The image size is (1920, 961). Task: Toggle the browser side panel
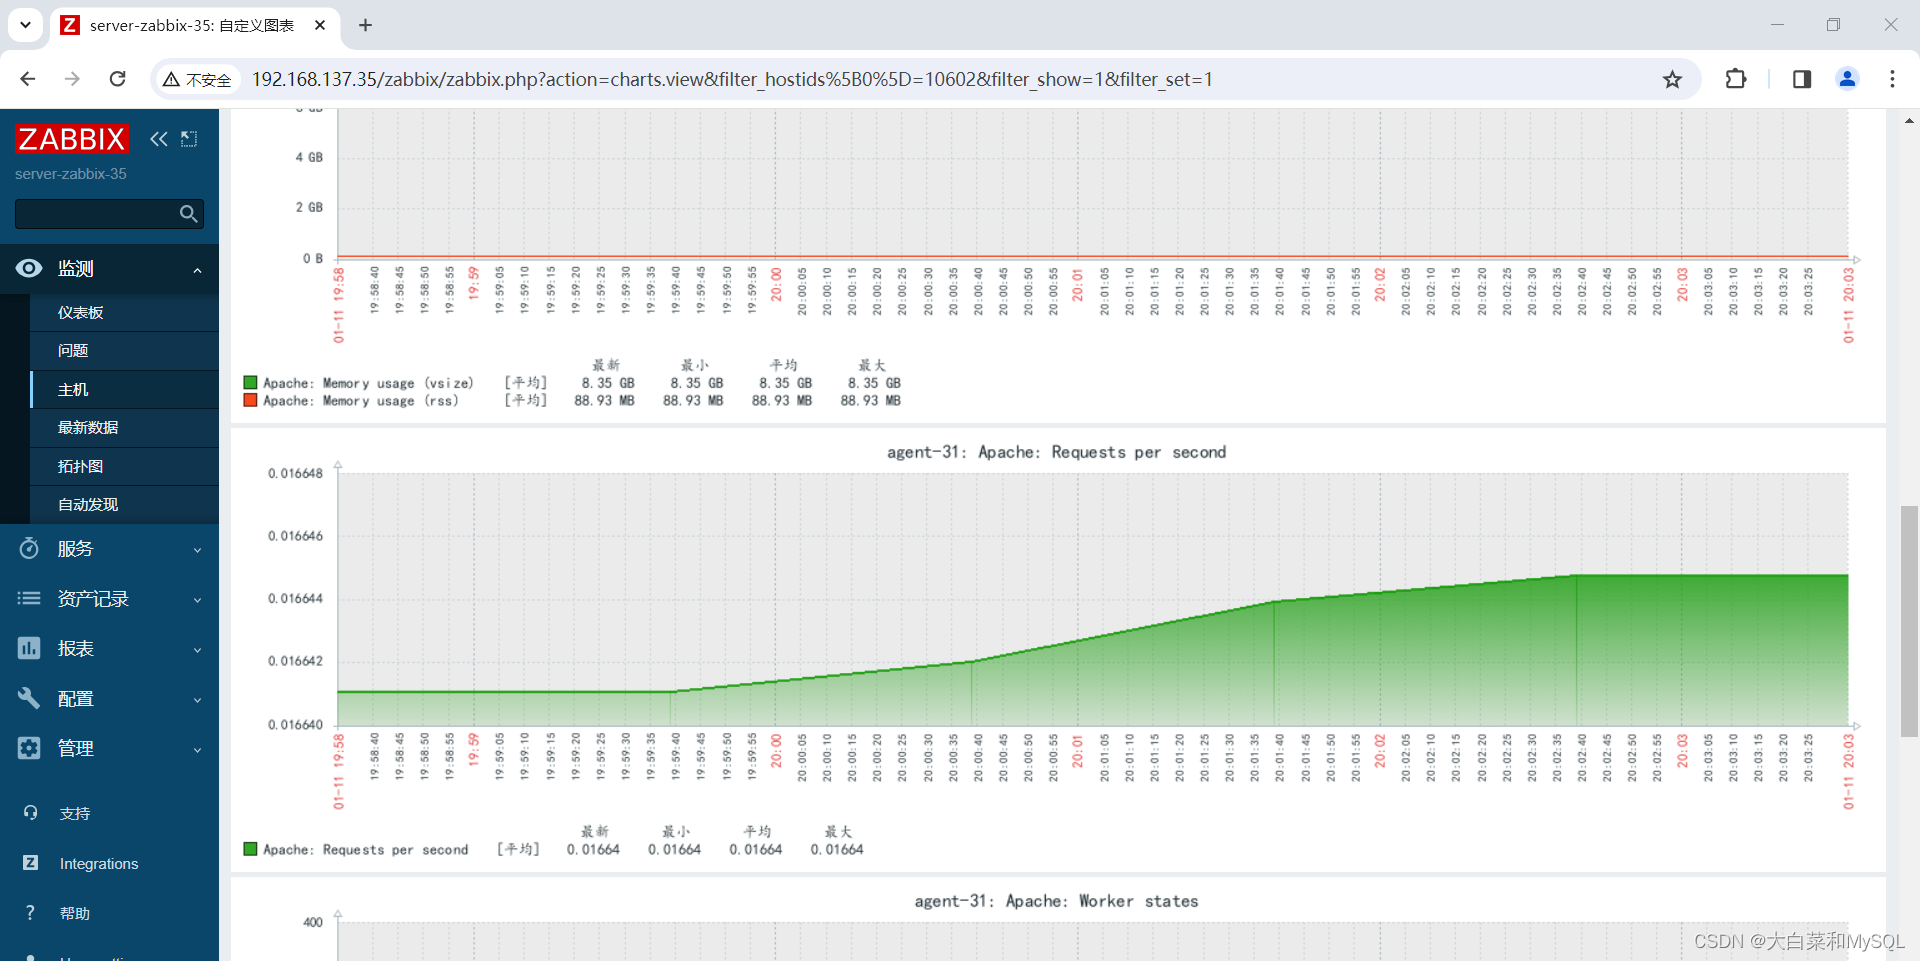tap(1802, 79)
